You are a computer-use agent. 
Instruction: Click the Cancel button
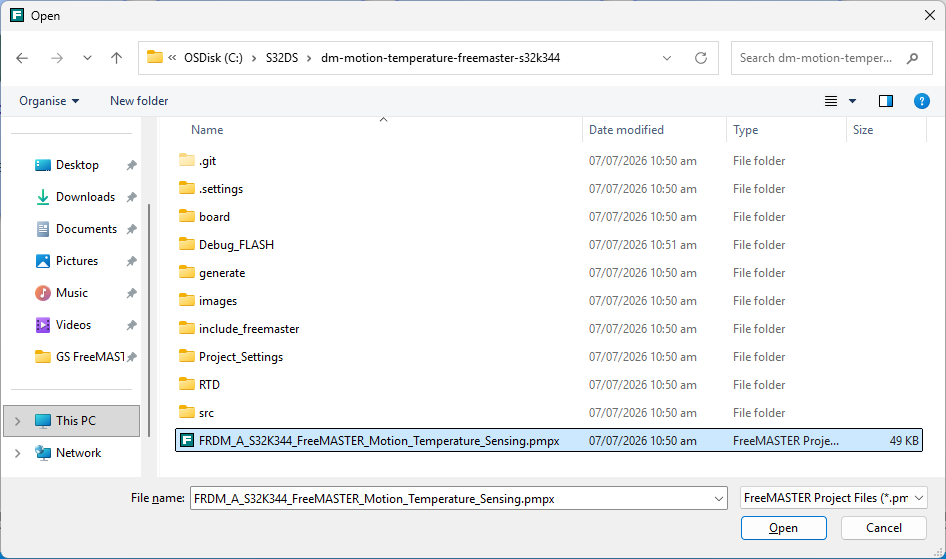click(x=884, y=528)
